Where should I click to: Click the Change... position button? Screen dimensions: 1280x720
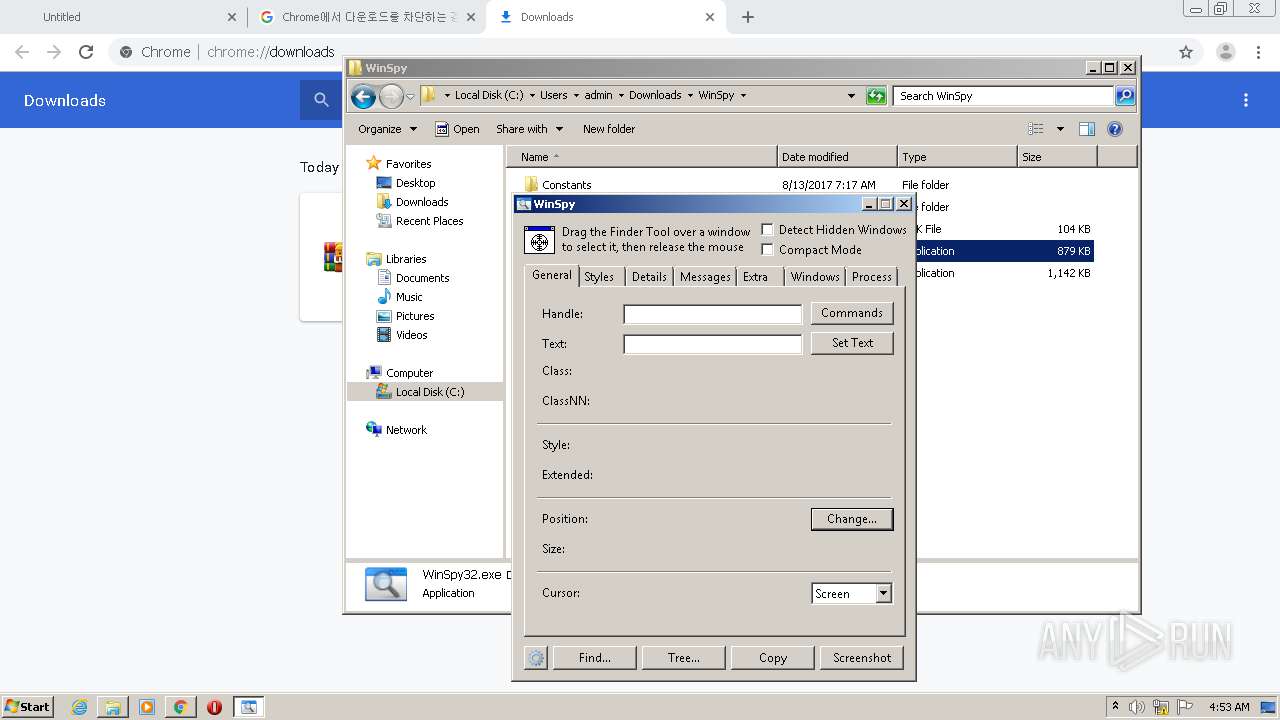coord(852,519)
